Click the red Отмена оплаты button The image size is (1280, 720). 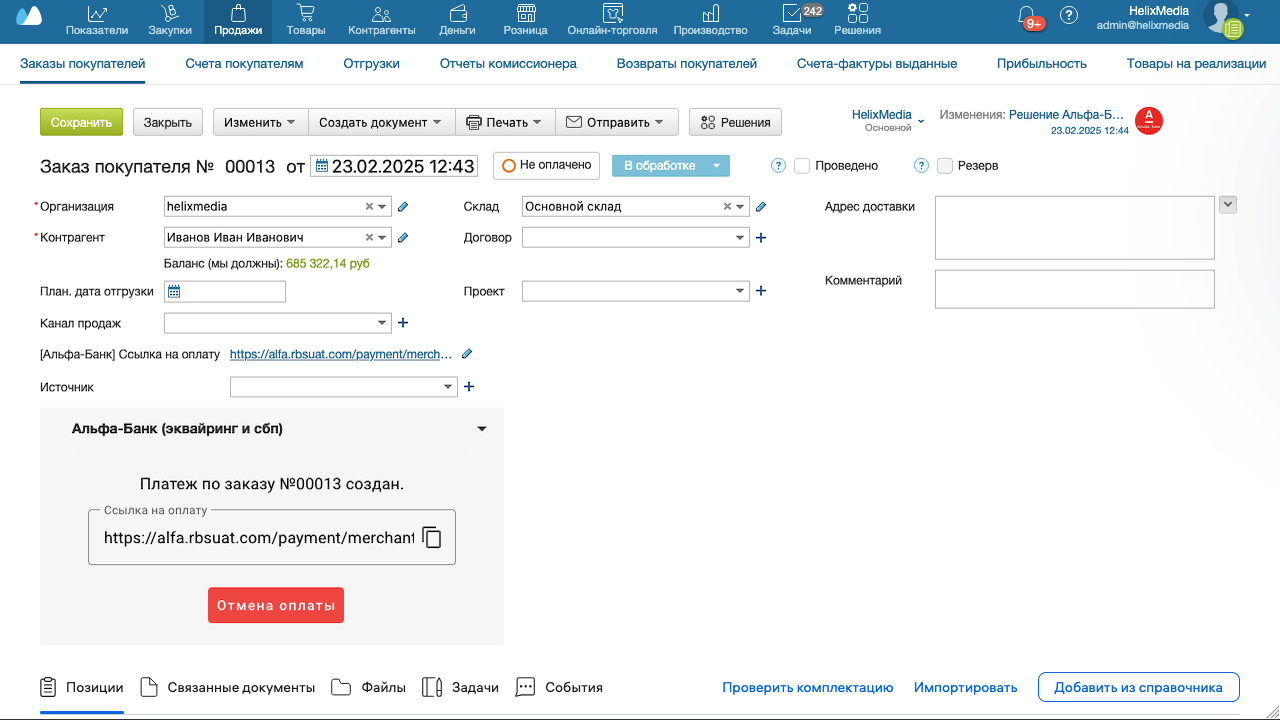coord(276,605)
